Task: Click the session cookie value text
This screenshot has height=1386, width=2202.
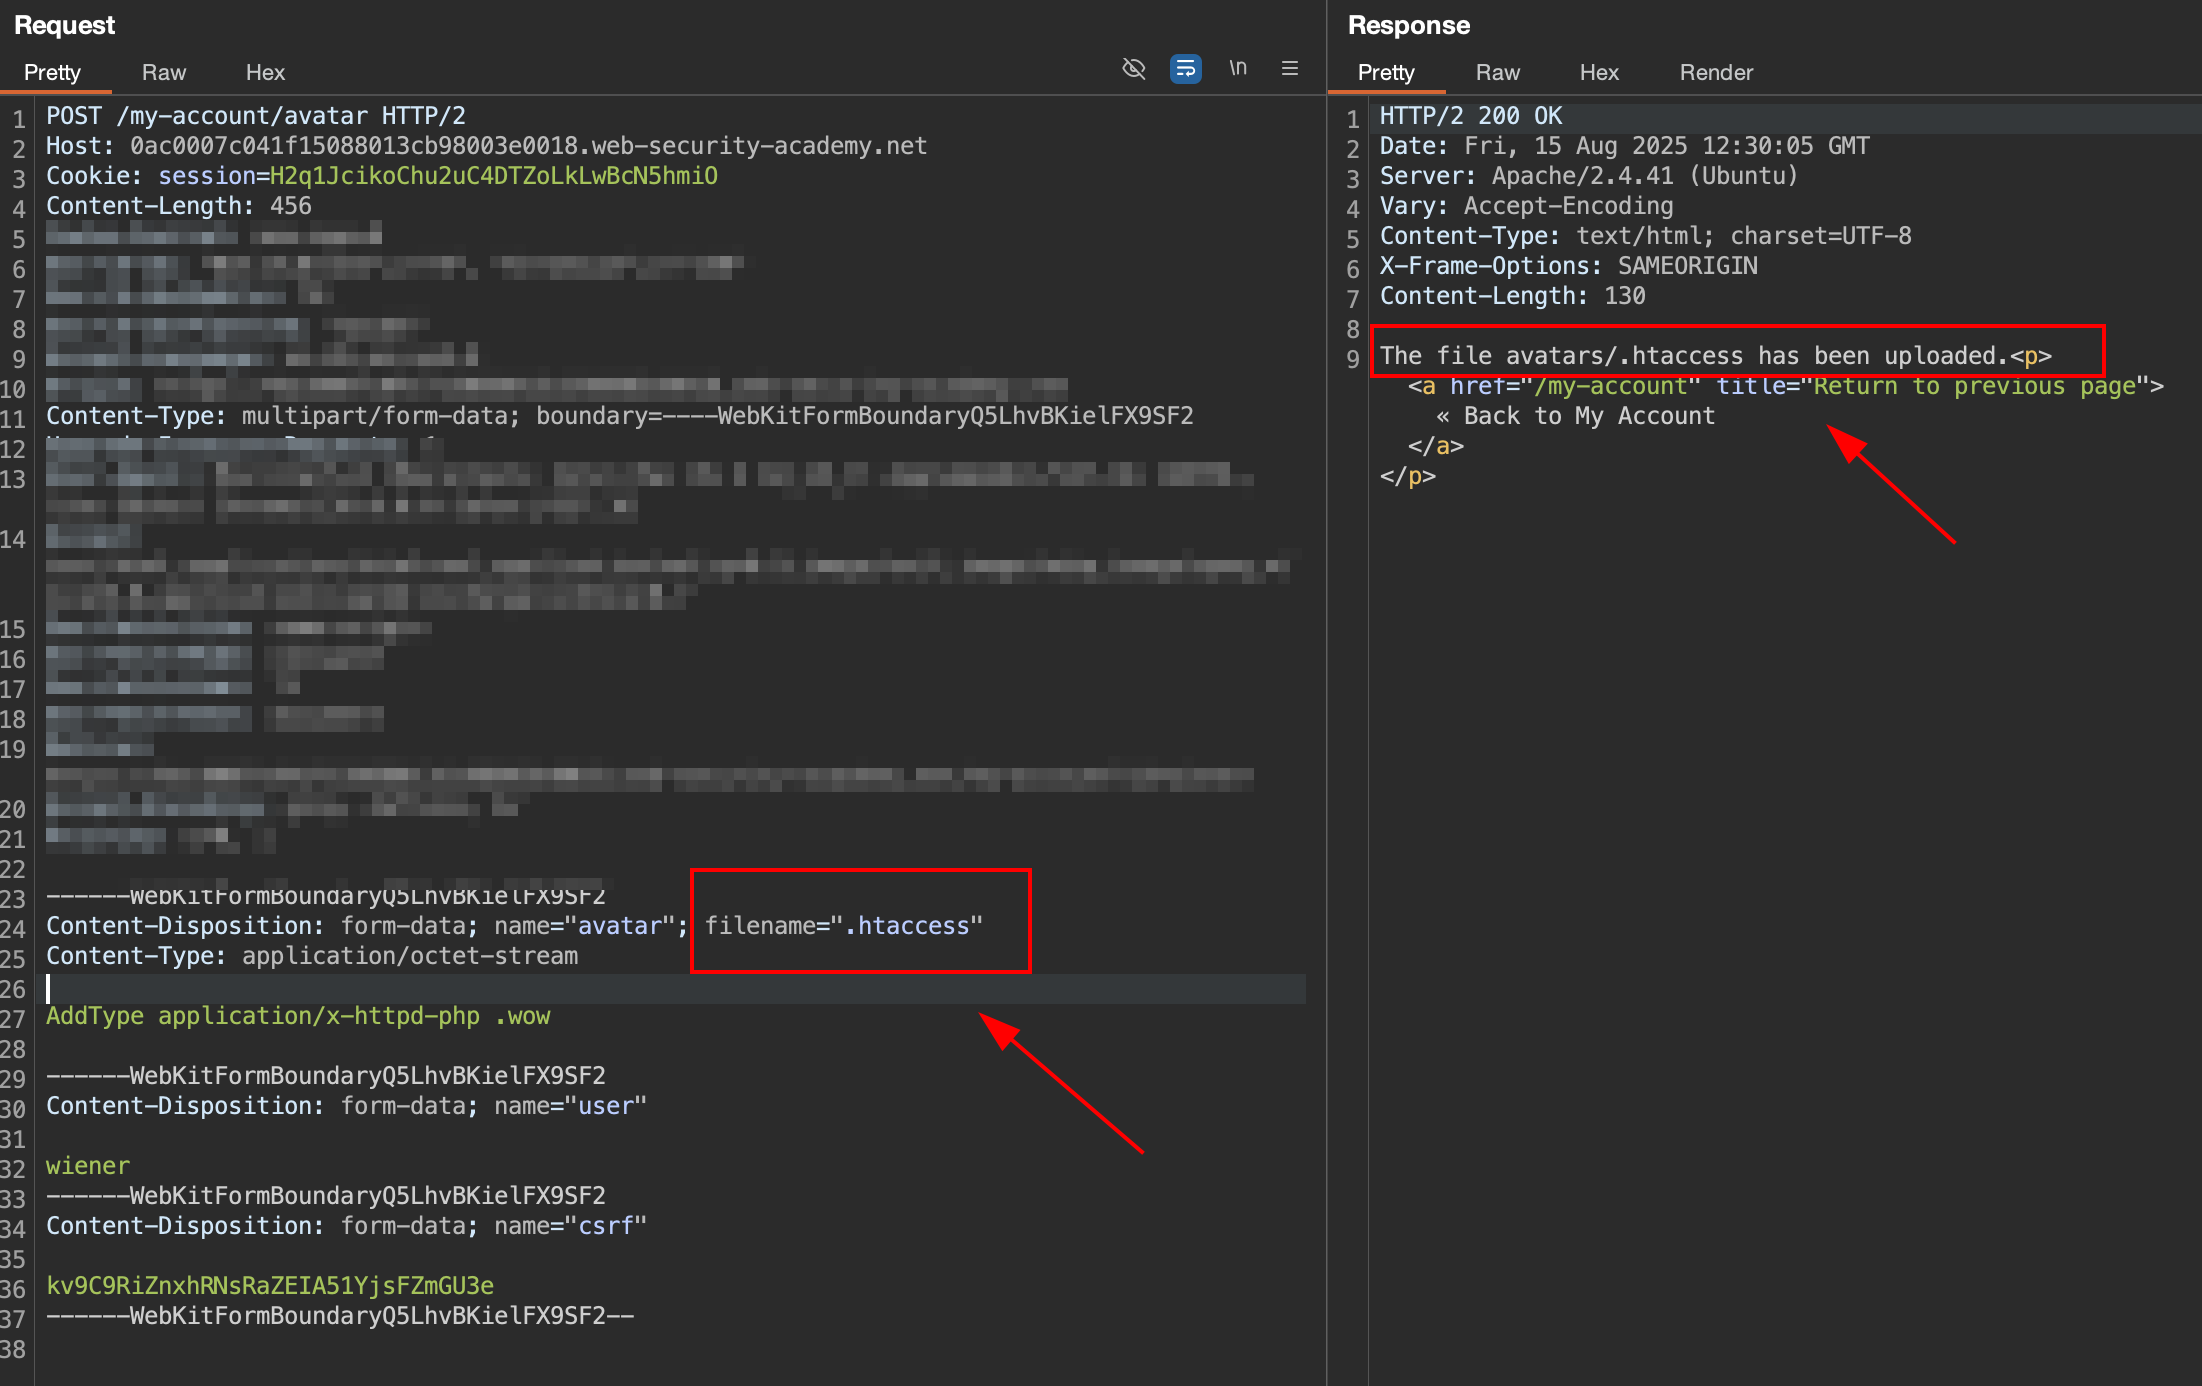Action: coord(493,176)
